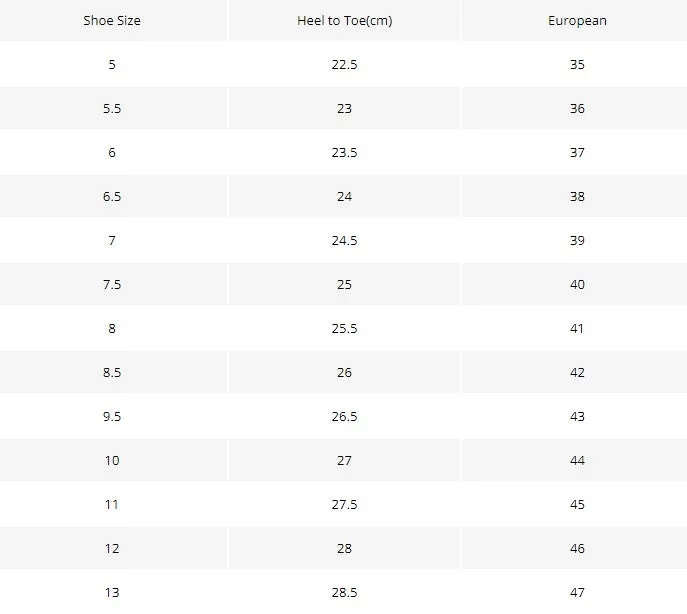Viewport: 687px width, 614px height.
Task: Select shoe size 5 cell
Action: [112, 64]
